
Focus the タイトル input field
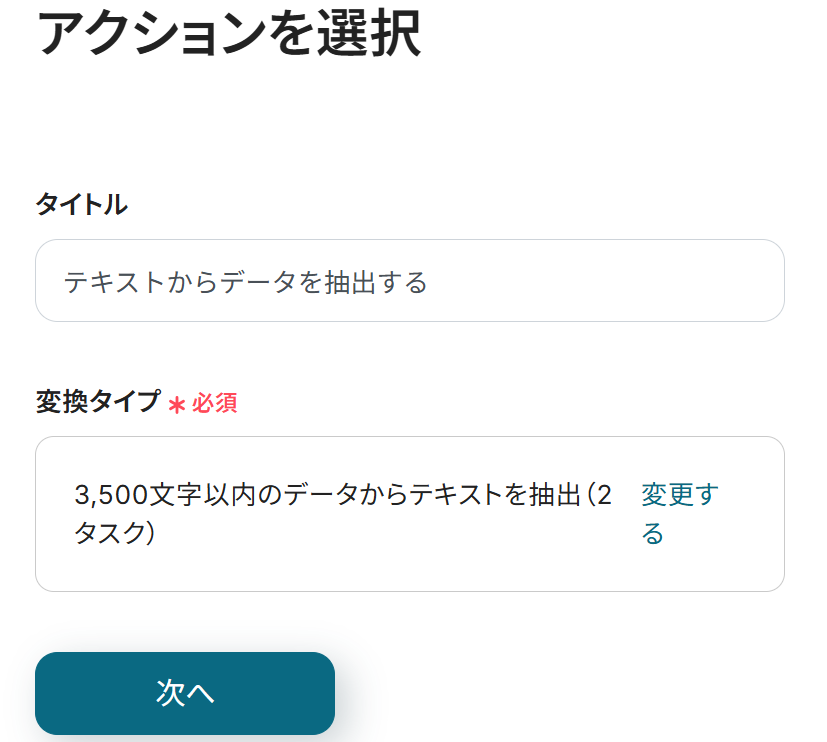point(410,281)
